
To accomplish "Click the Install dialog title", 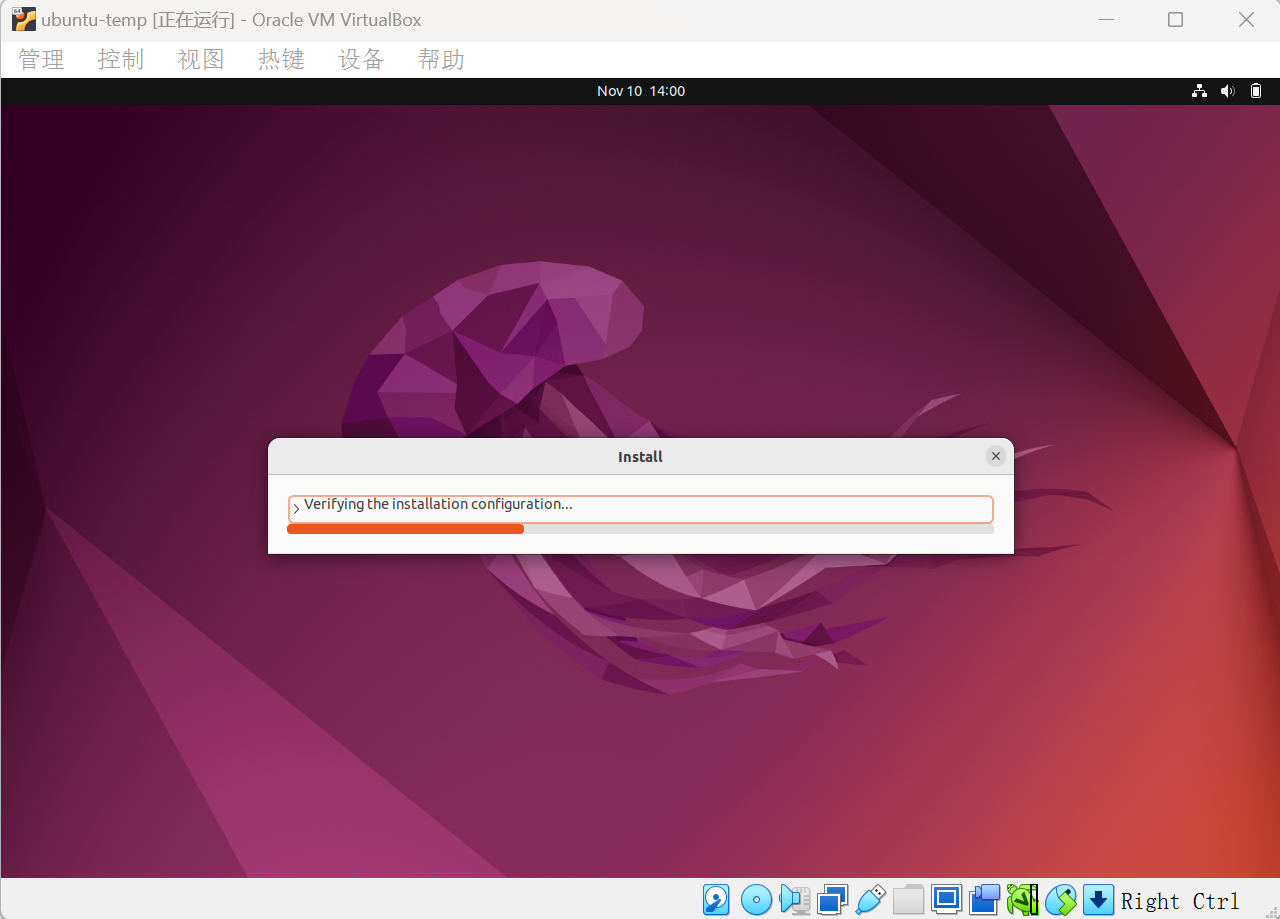I will tap(640, 457).
